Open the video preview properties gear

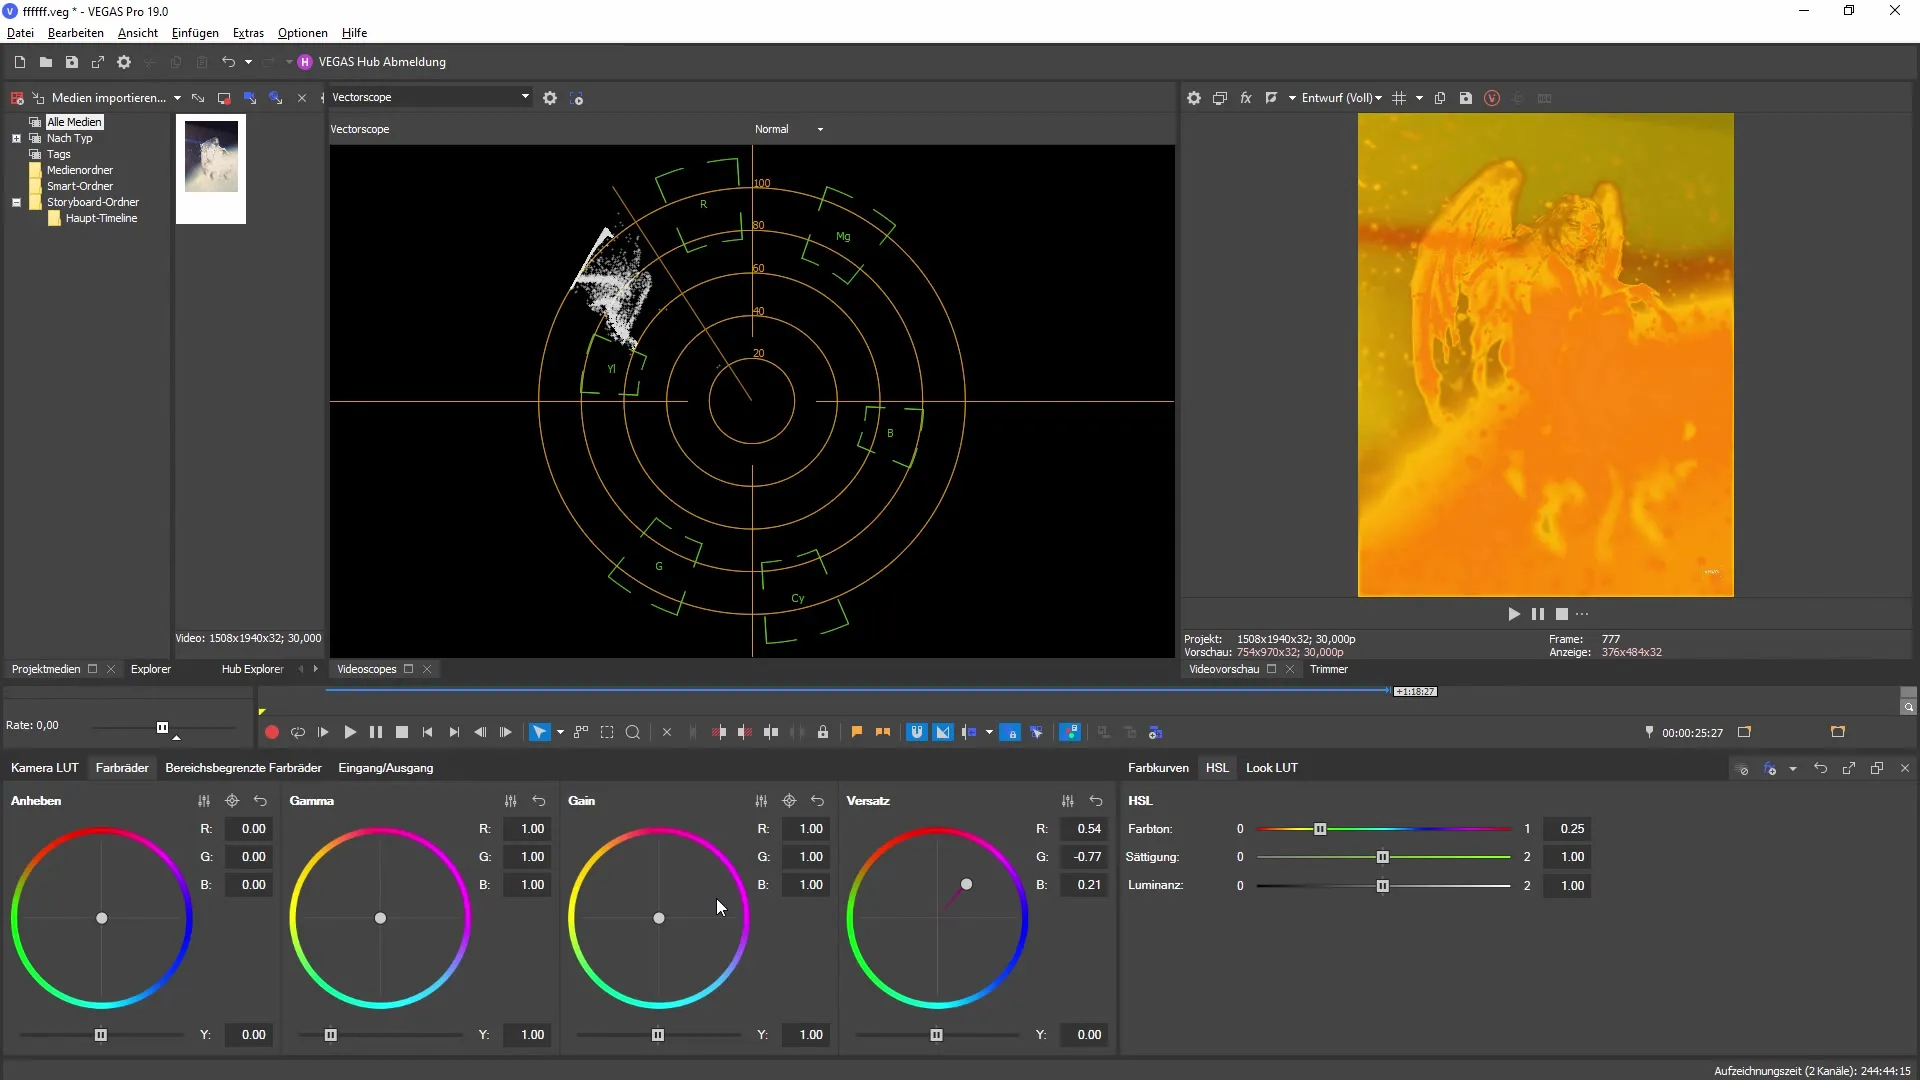[x=1194, y=98]
